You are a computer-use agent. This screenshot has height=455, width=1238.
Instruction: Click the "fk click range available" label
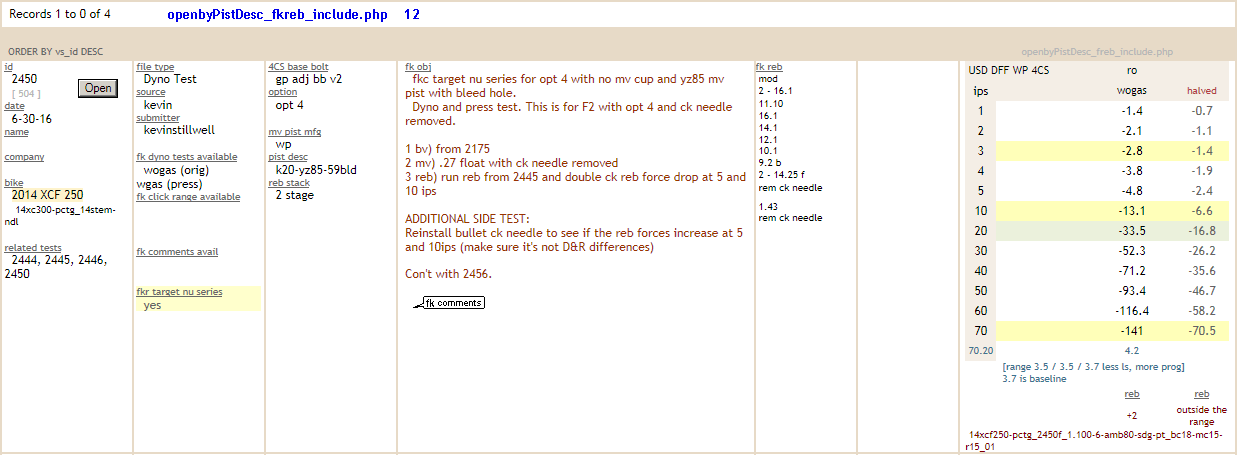(x=187, y=197)
